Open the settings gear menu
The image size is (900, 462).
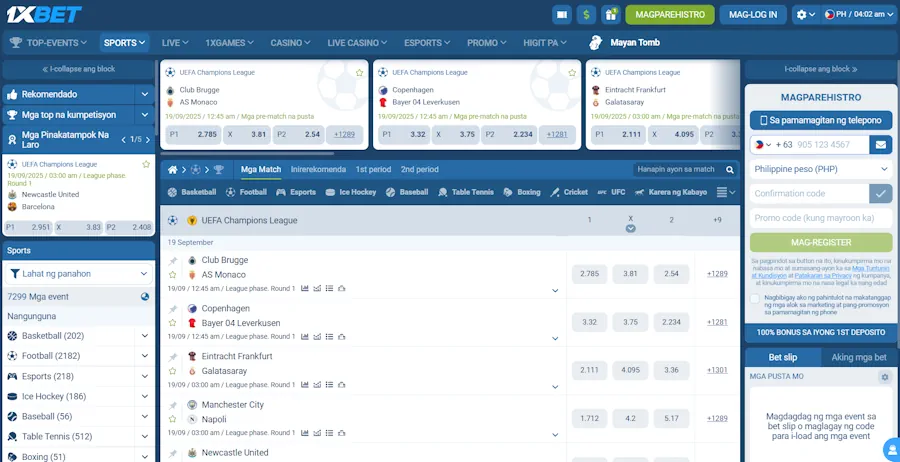[805, 15]
